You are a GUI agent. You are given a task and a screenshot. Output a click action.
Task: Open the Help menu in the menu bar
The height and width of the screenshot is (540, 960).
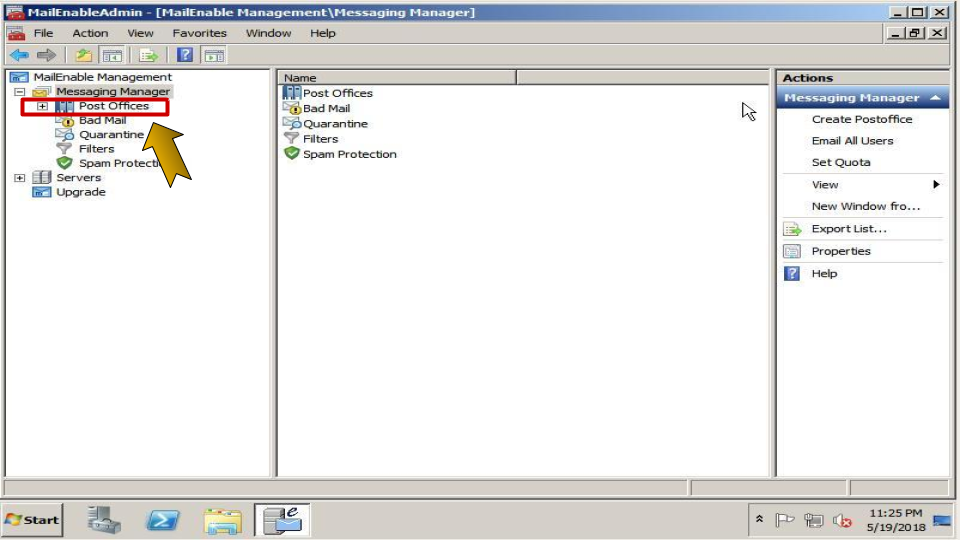[323, 33]
